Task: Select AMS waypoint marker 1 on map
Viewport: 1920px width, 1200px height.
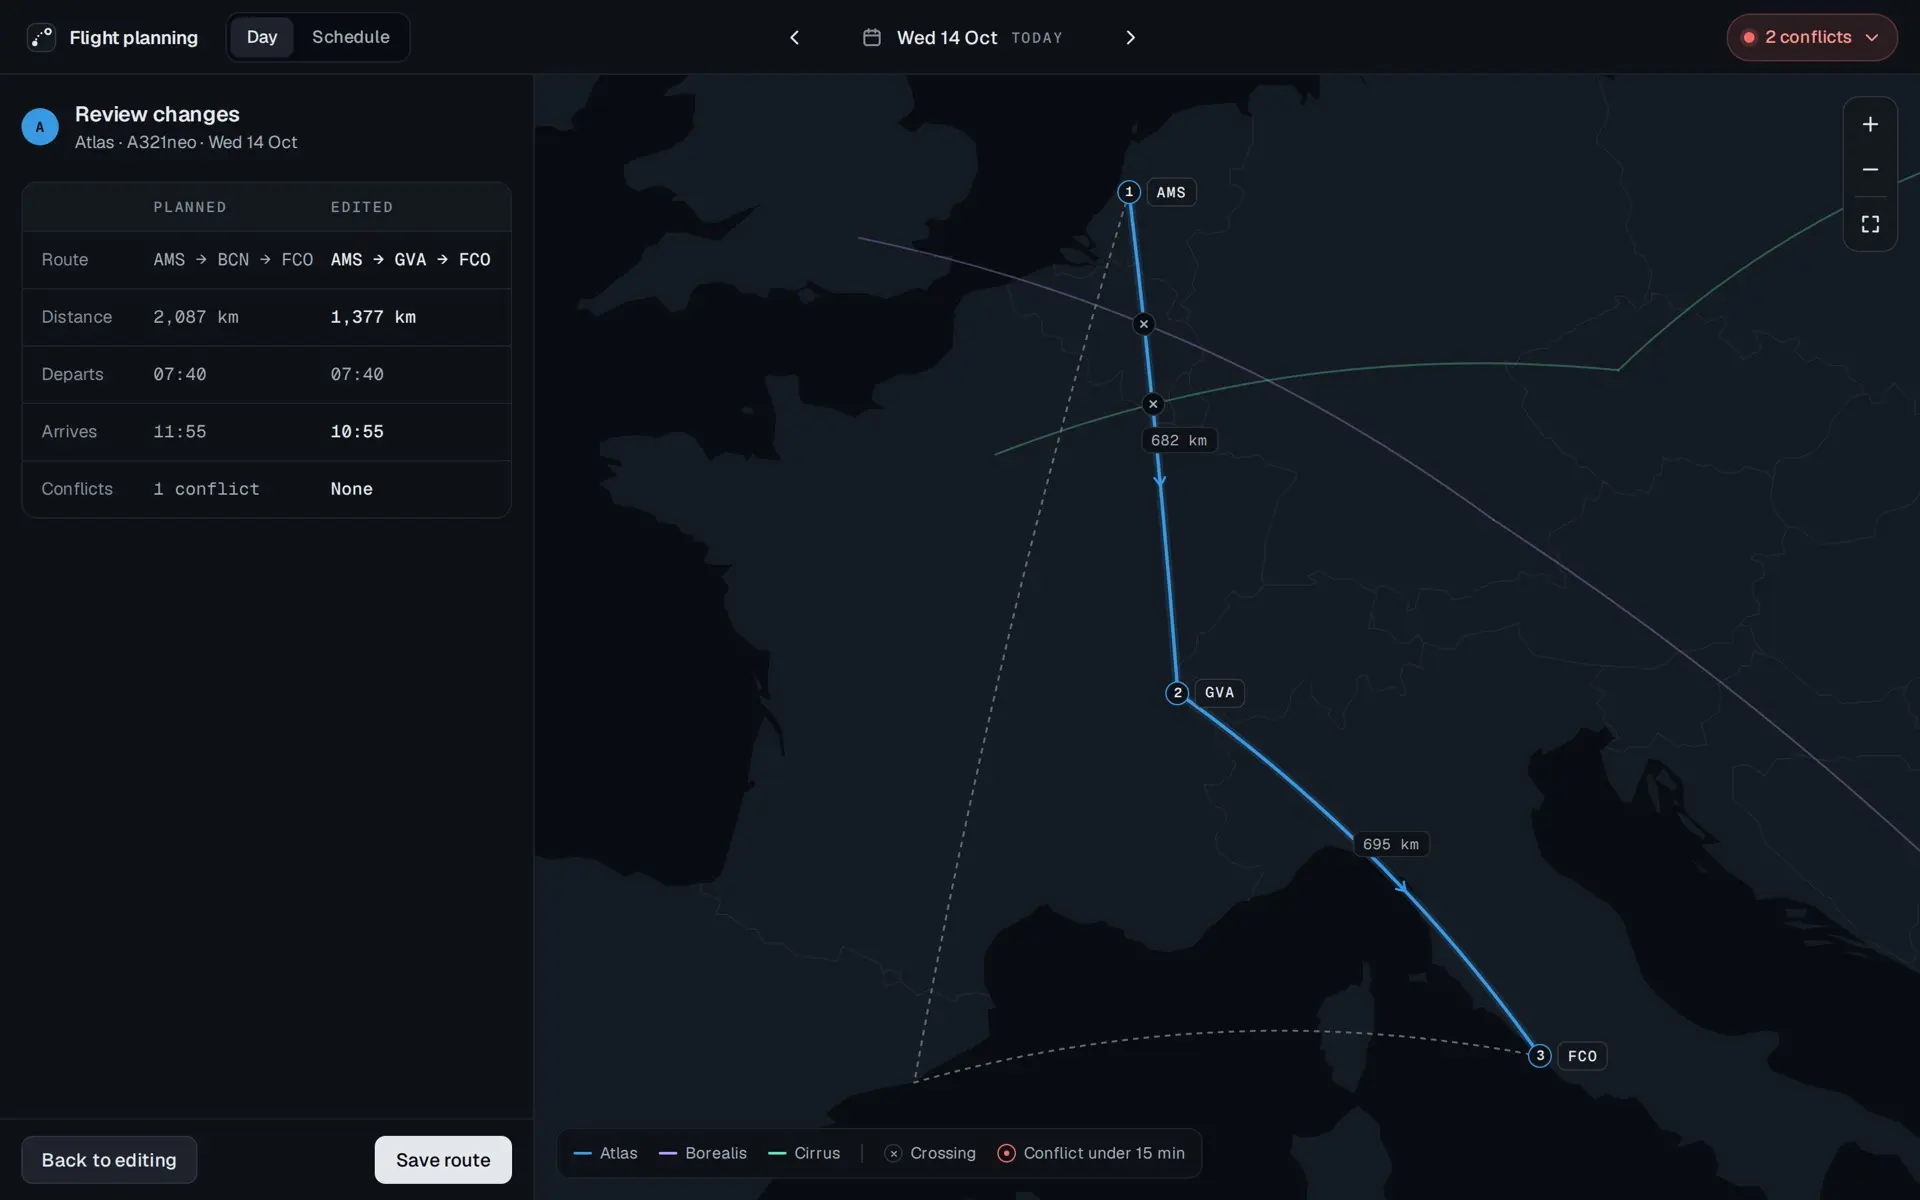Action: 1129,192
